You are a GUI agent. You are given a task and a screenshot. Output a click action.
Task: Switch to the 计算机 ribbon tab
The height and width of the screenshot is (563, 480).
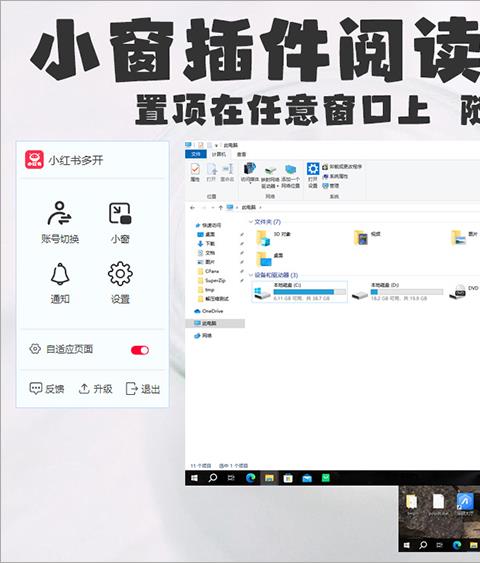(x=219, y=154)
